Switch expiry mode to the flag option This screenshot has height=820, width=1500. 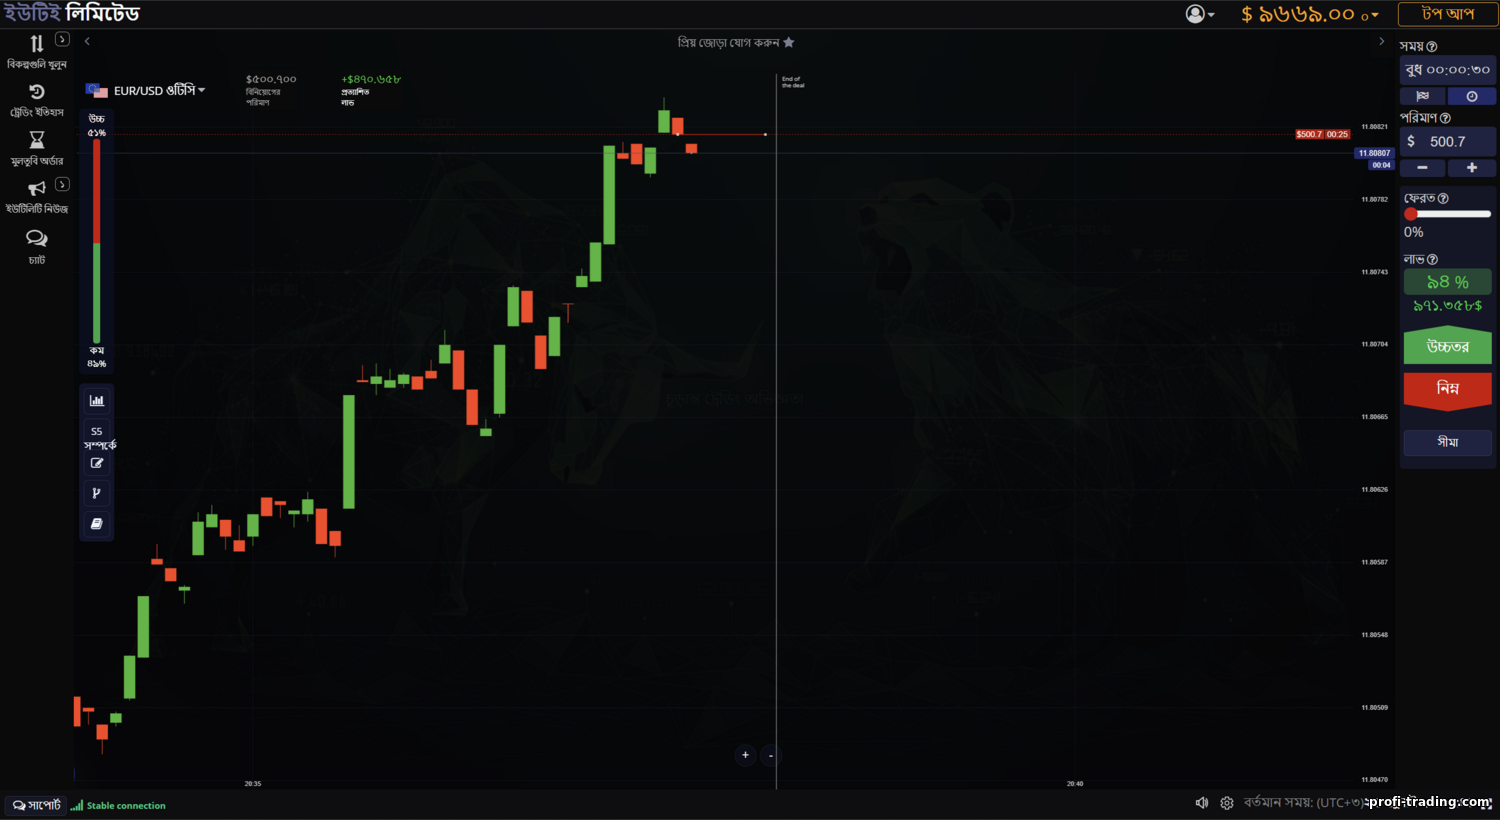1423,96
